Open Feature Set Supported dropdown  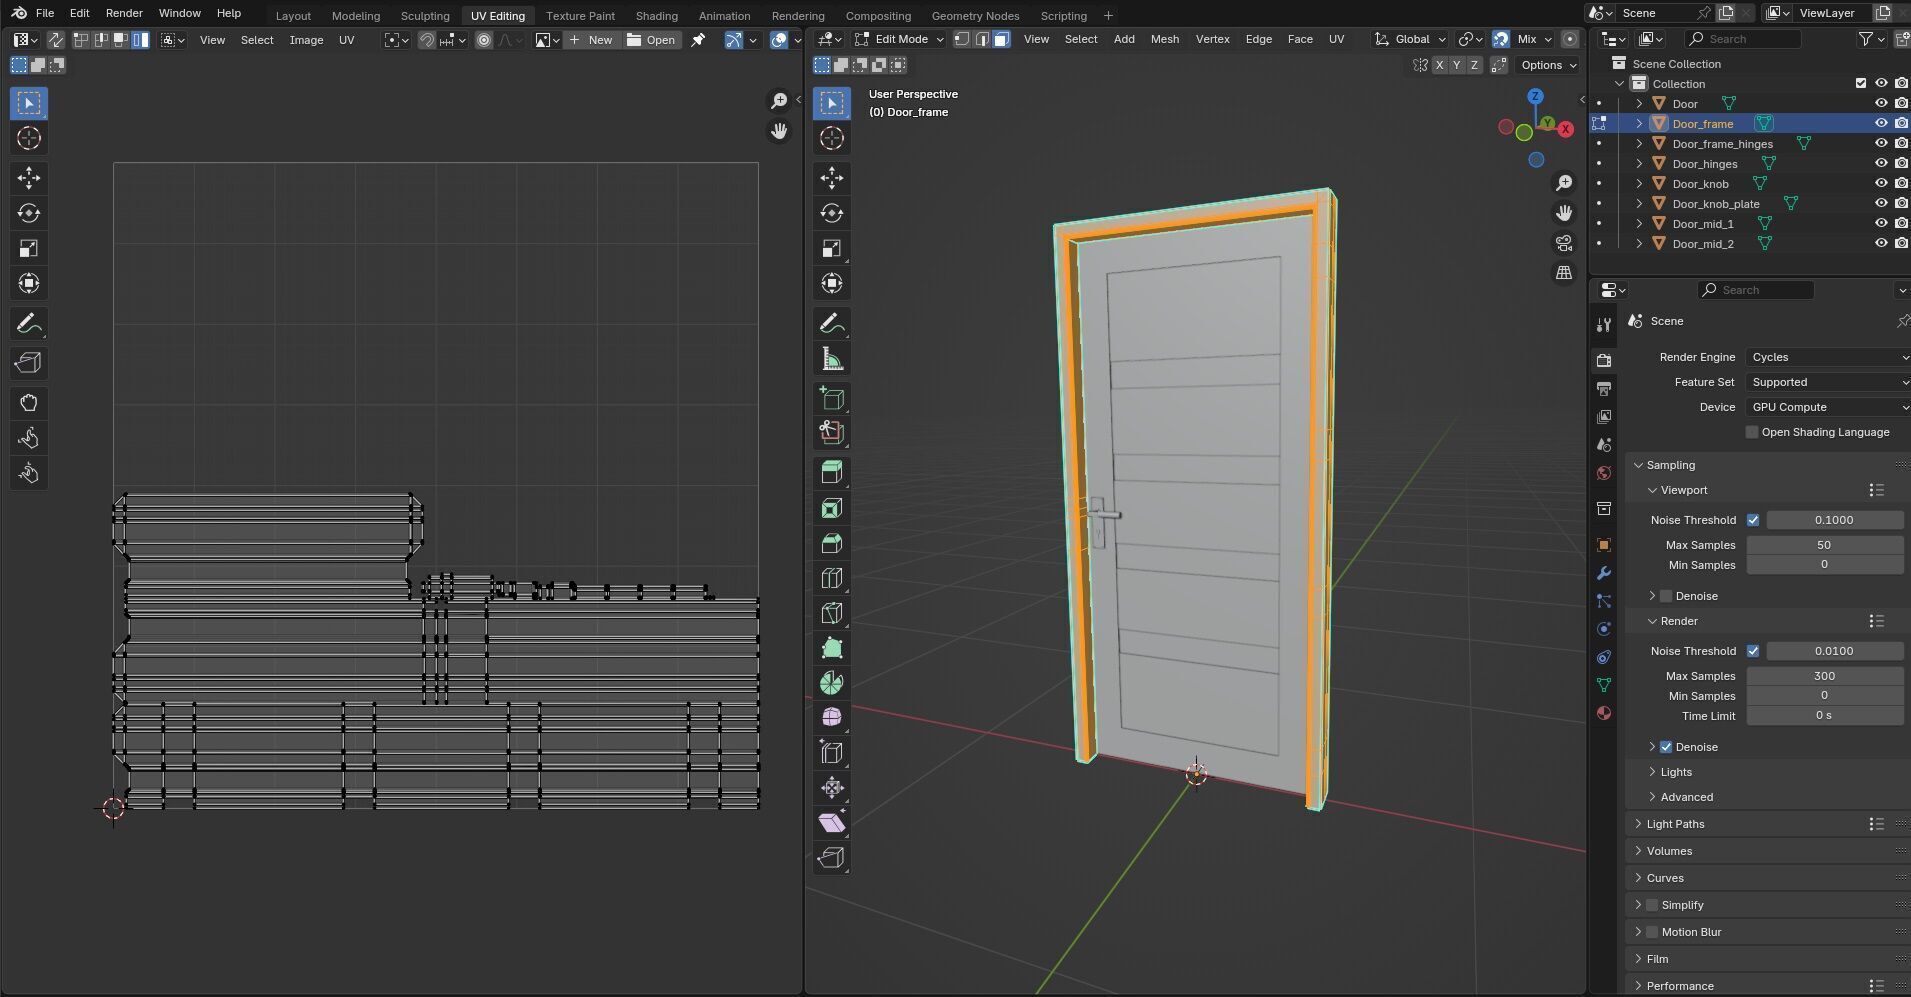coord(1828,382)
